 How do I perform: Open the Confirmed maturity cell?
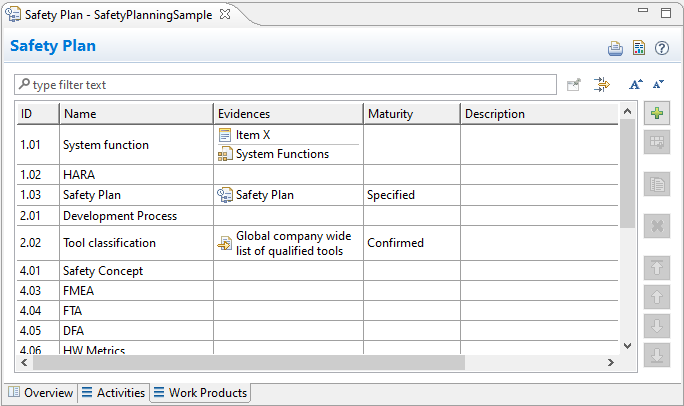pos(395,243)
